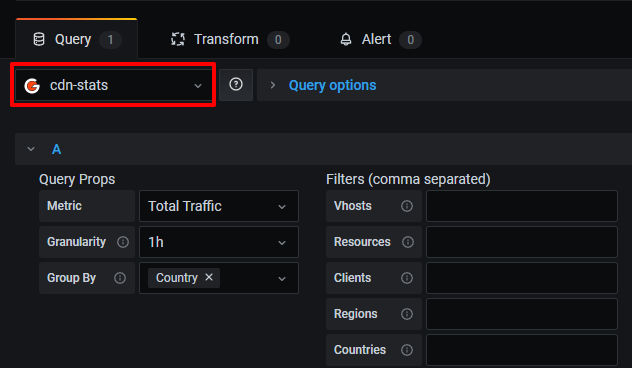
Task: Open the Total Traffic metric dropdown
Action: [219, 206]
